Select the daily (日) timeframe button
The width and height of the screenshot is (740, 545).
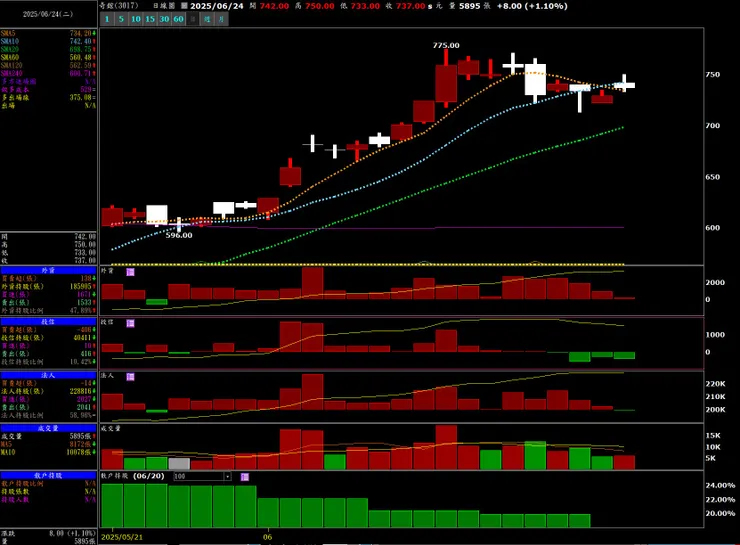click(x=193, y=19)
